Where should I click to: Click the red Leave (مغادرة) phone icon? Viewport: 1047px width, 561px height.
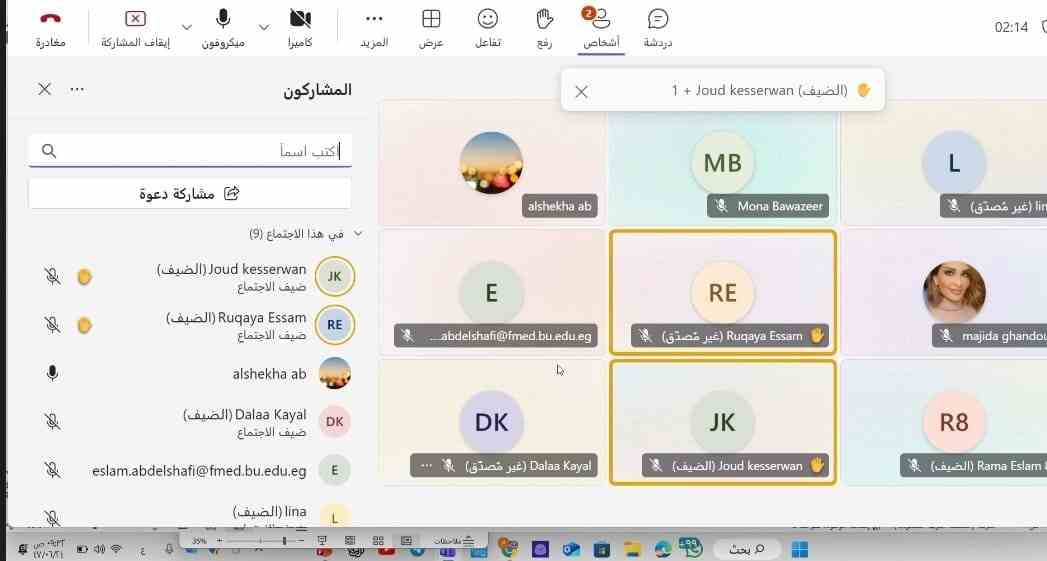(x=50, y=19)
